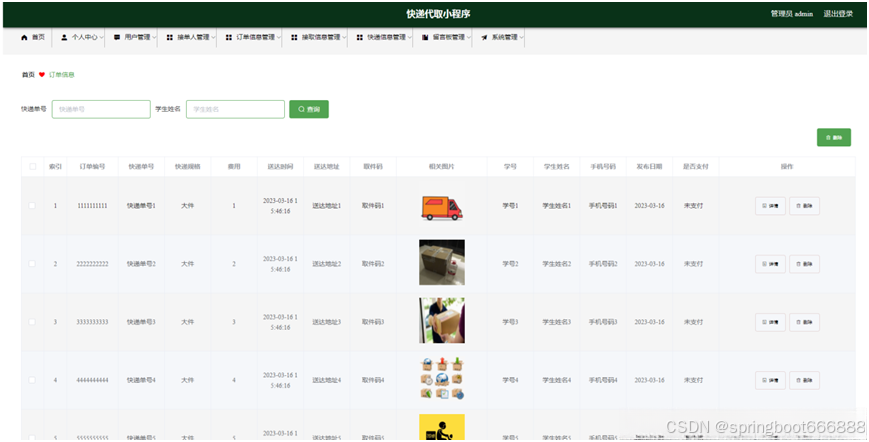This screenshot has width=869, height=442.
Task: Click the 订单信息 breadcrumb
Action: coord(62,75)
